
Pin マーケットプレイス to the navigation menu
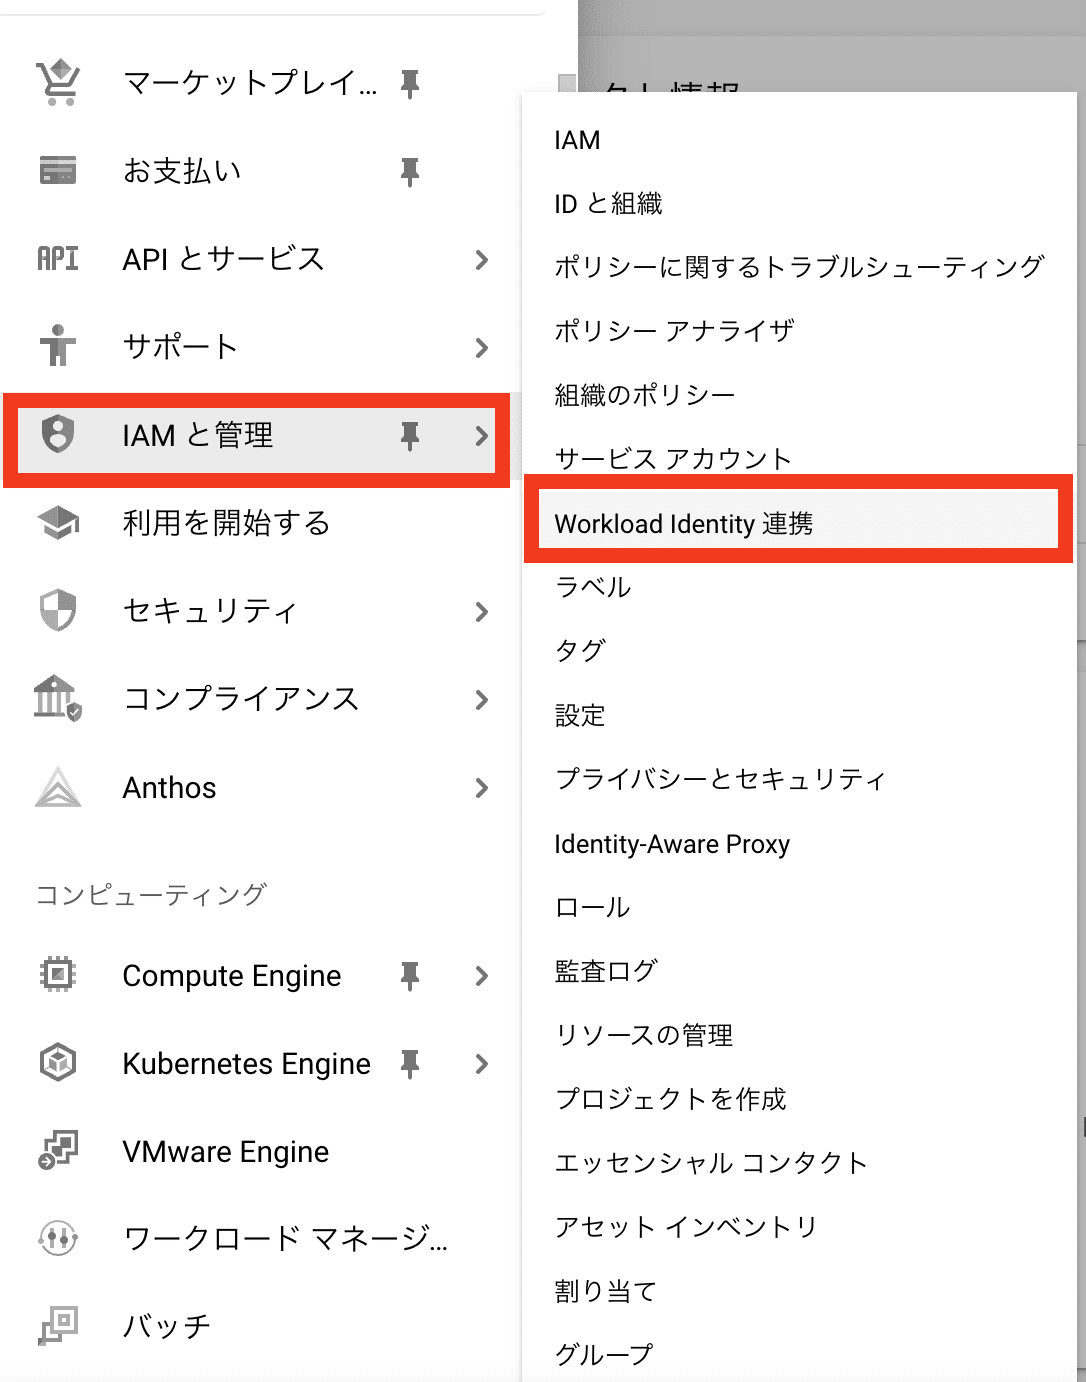(x=409, y=83)
